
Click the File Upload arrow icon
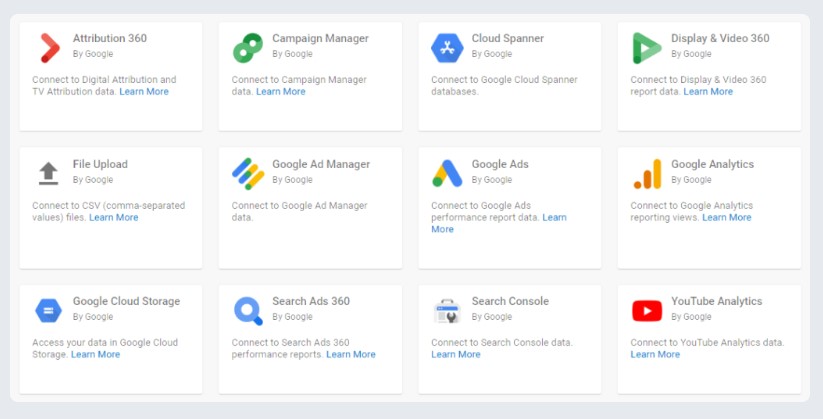[x=48, y=173]
